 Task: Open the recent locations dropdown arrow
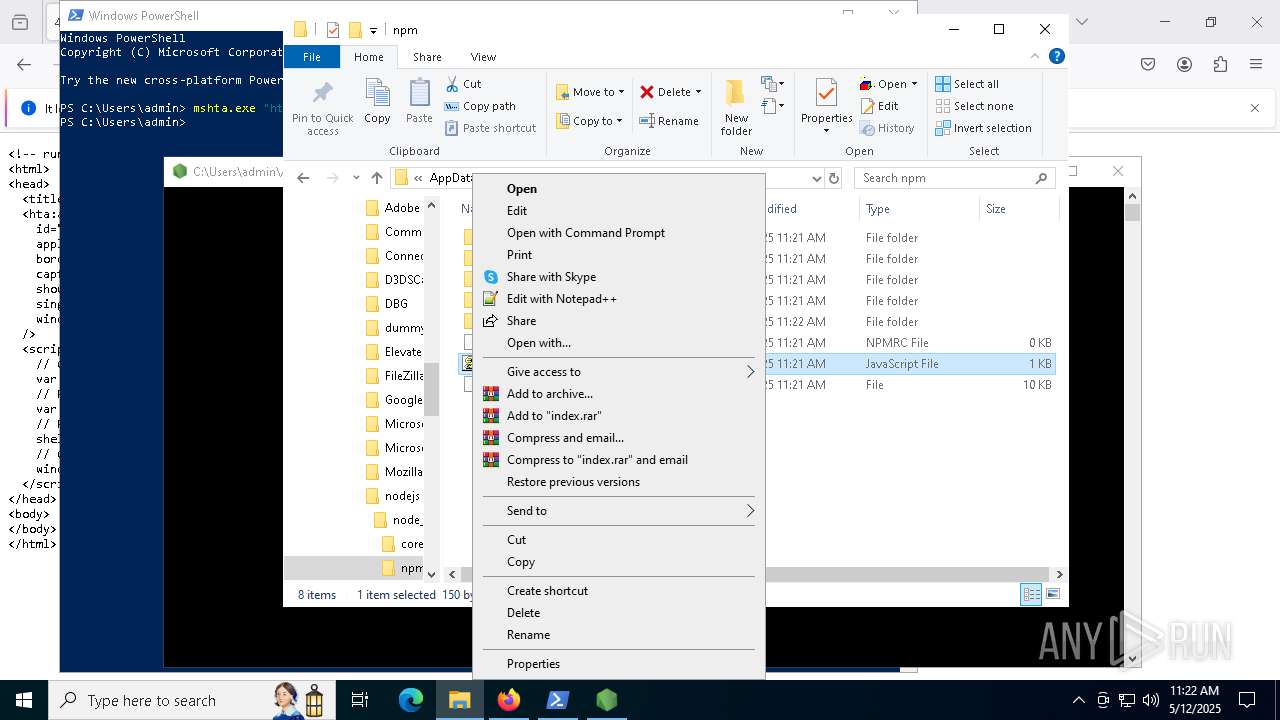pos(356,178)
